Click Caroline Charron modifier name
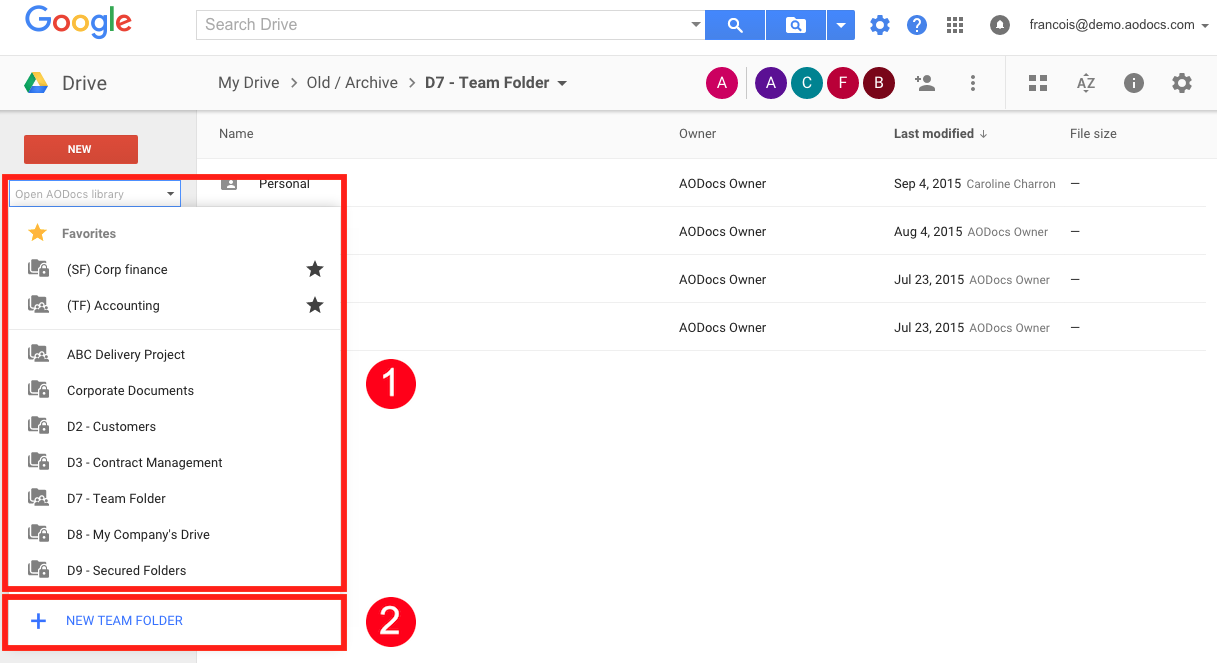 tap(1011, 184)
